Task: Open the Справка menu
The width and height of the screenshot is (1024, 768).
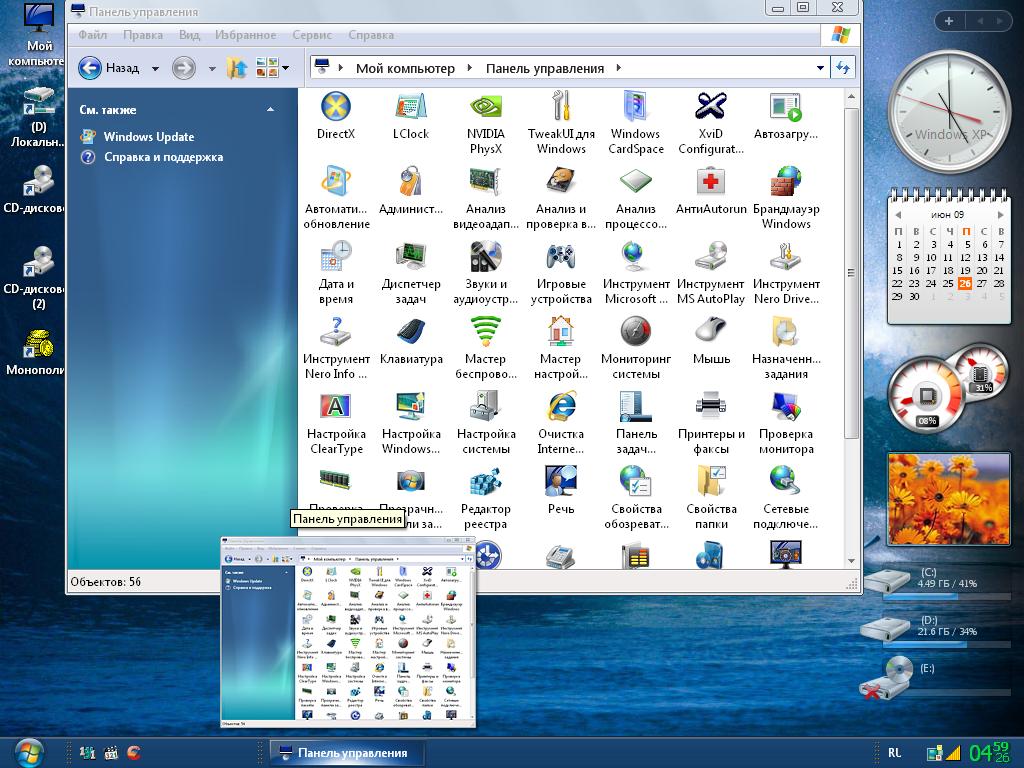Action: pos(370,35)
